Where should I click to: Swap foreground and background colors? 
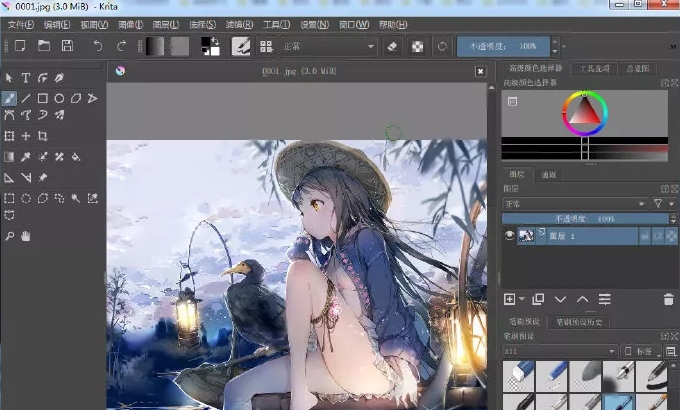pos(215,41)
